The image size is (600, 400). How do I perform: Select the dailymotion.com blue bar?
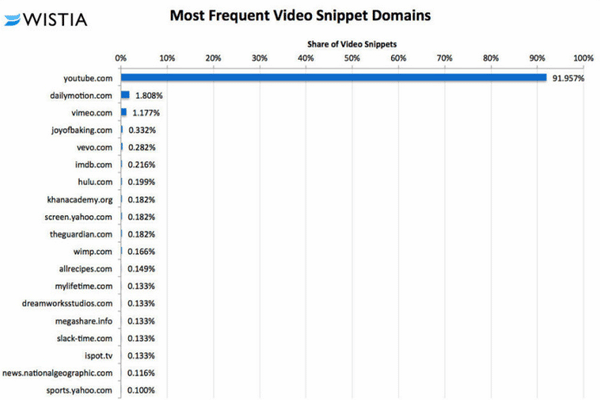(x=125, y=95)
